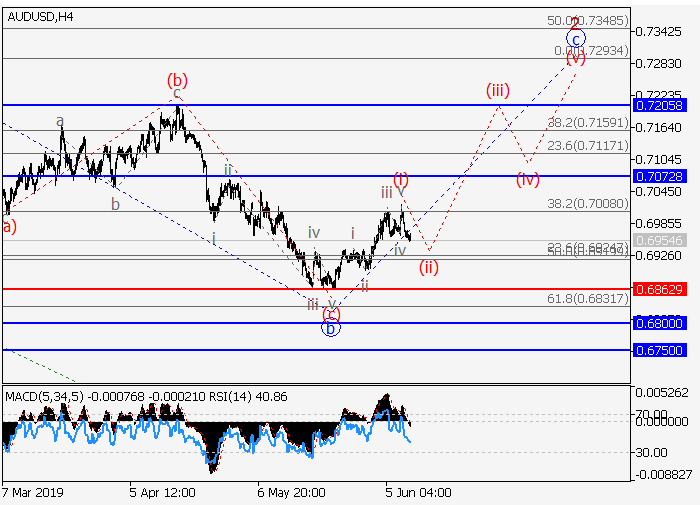The image size is (700, 505).
Task: Select the 6 May 20:00 date label
Action: [291, 493]
